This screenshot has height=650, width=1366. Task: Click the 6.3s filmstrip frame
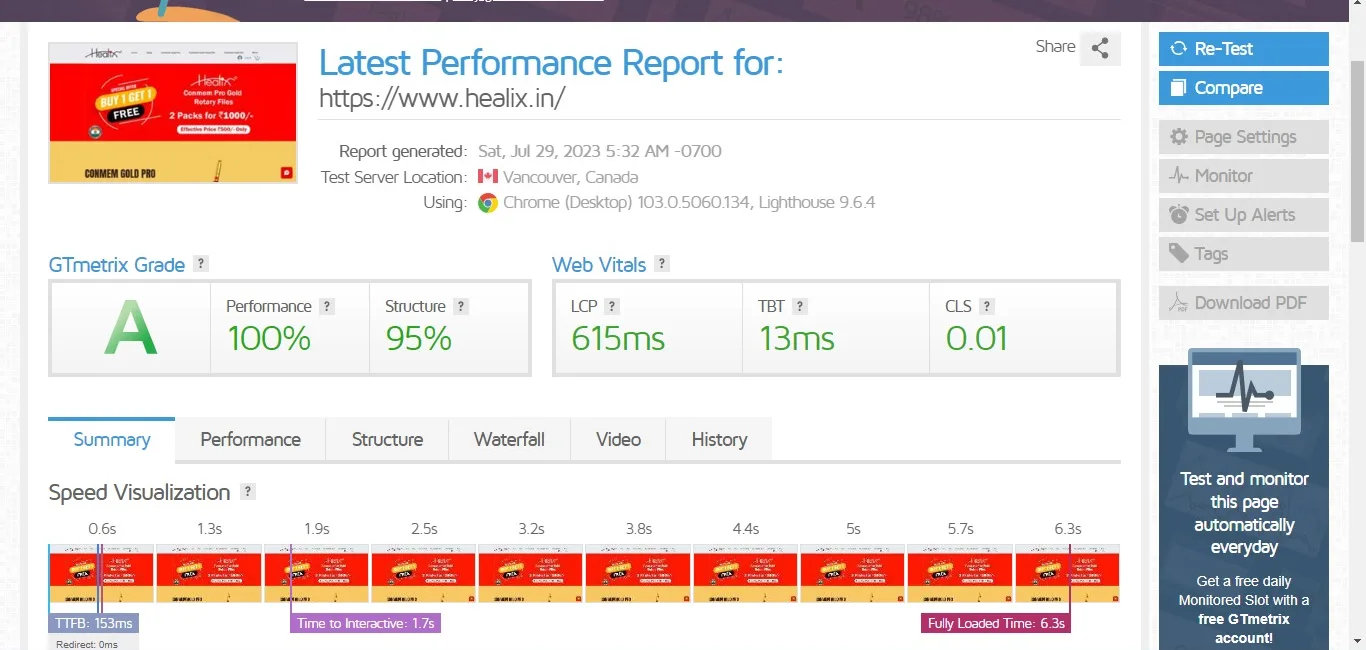click(x=1068, y=573)
